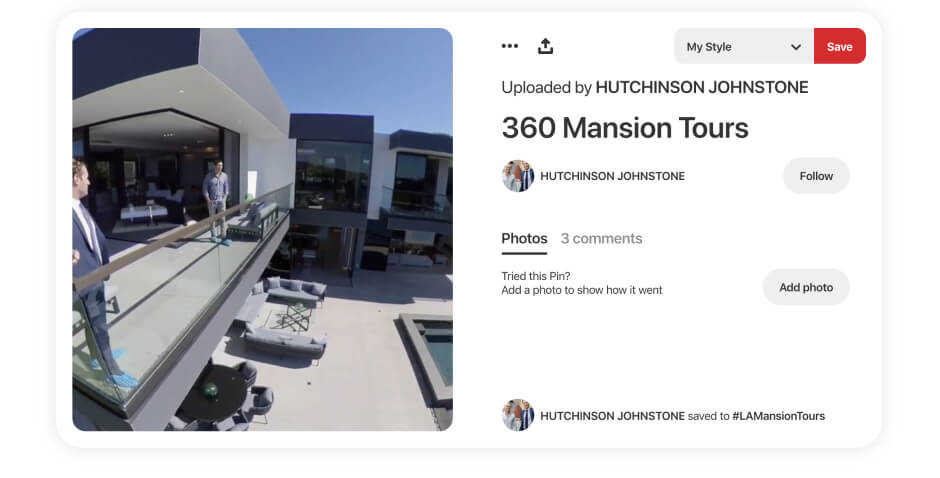Screen dimensions: 940x478
Task: Click the Add photo button
Action: [806, 287]
